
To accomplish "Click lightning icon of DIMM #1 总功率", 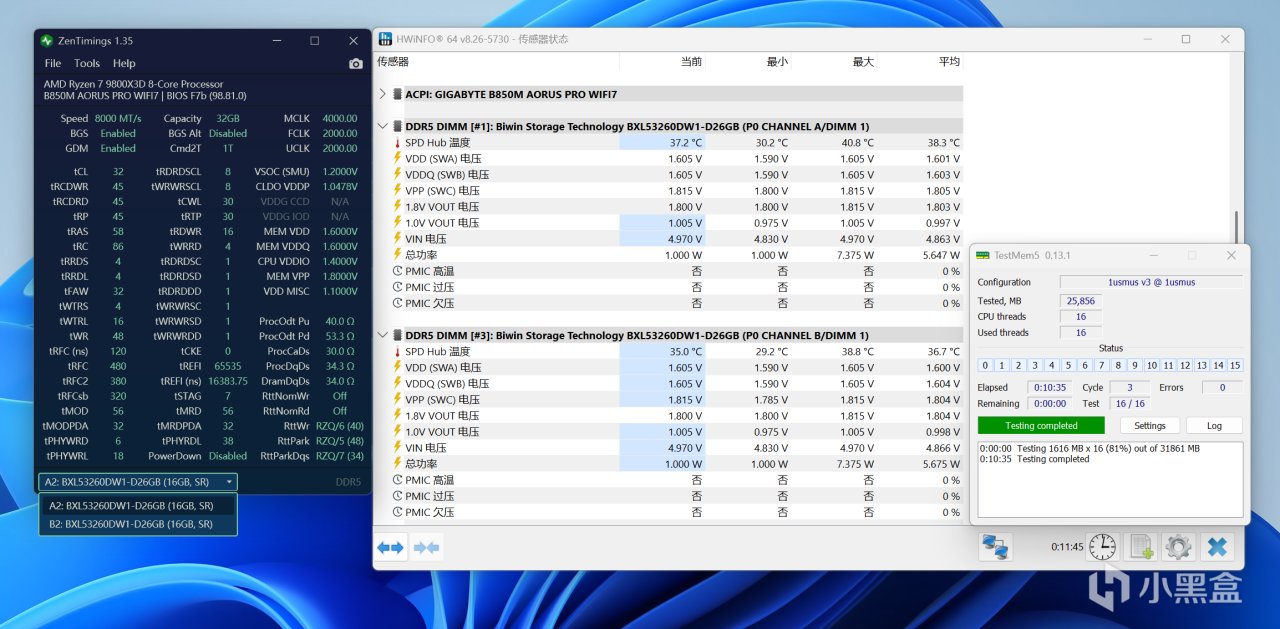I will click(397, 255).
